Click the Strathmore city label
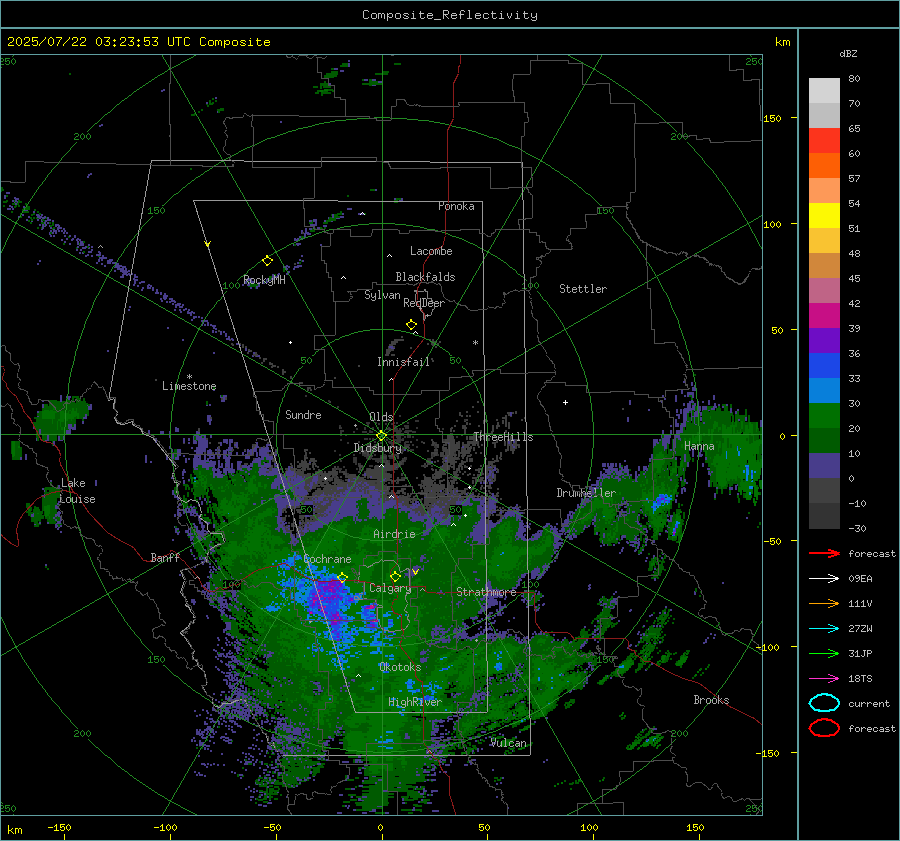This screenshot has height=841, width=900. click(486, 592)
